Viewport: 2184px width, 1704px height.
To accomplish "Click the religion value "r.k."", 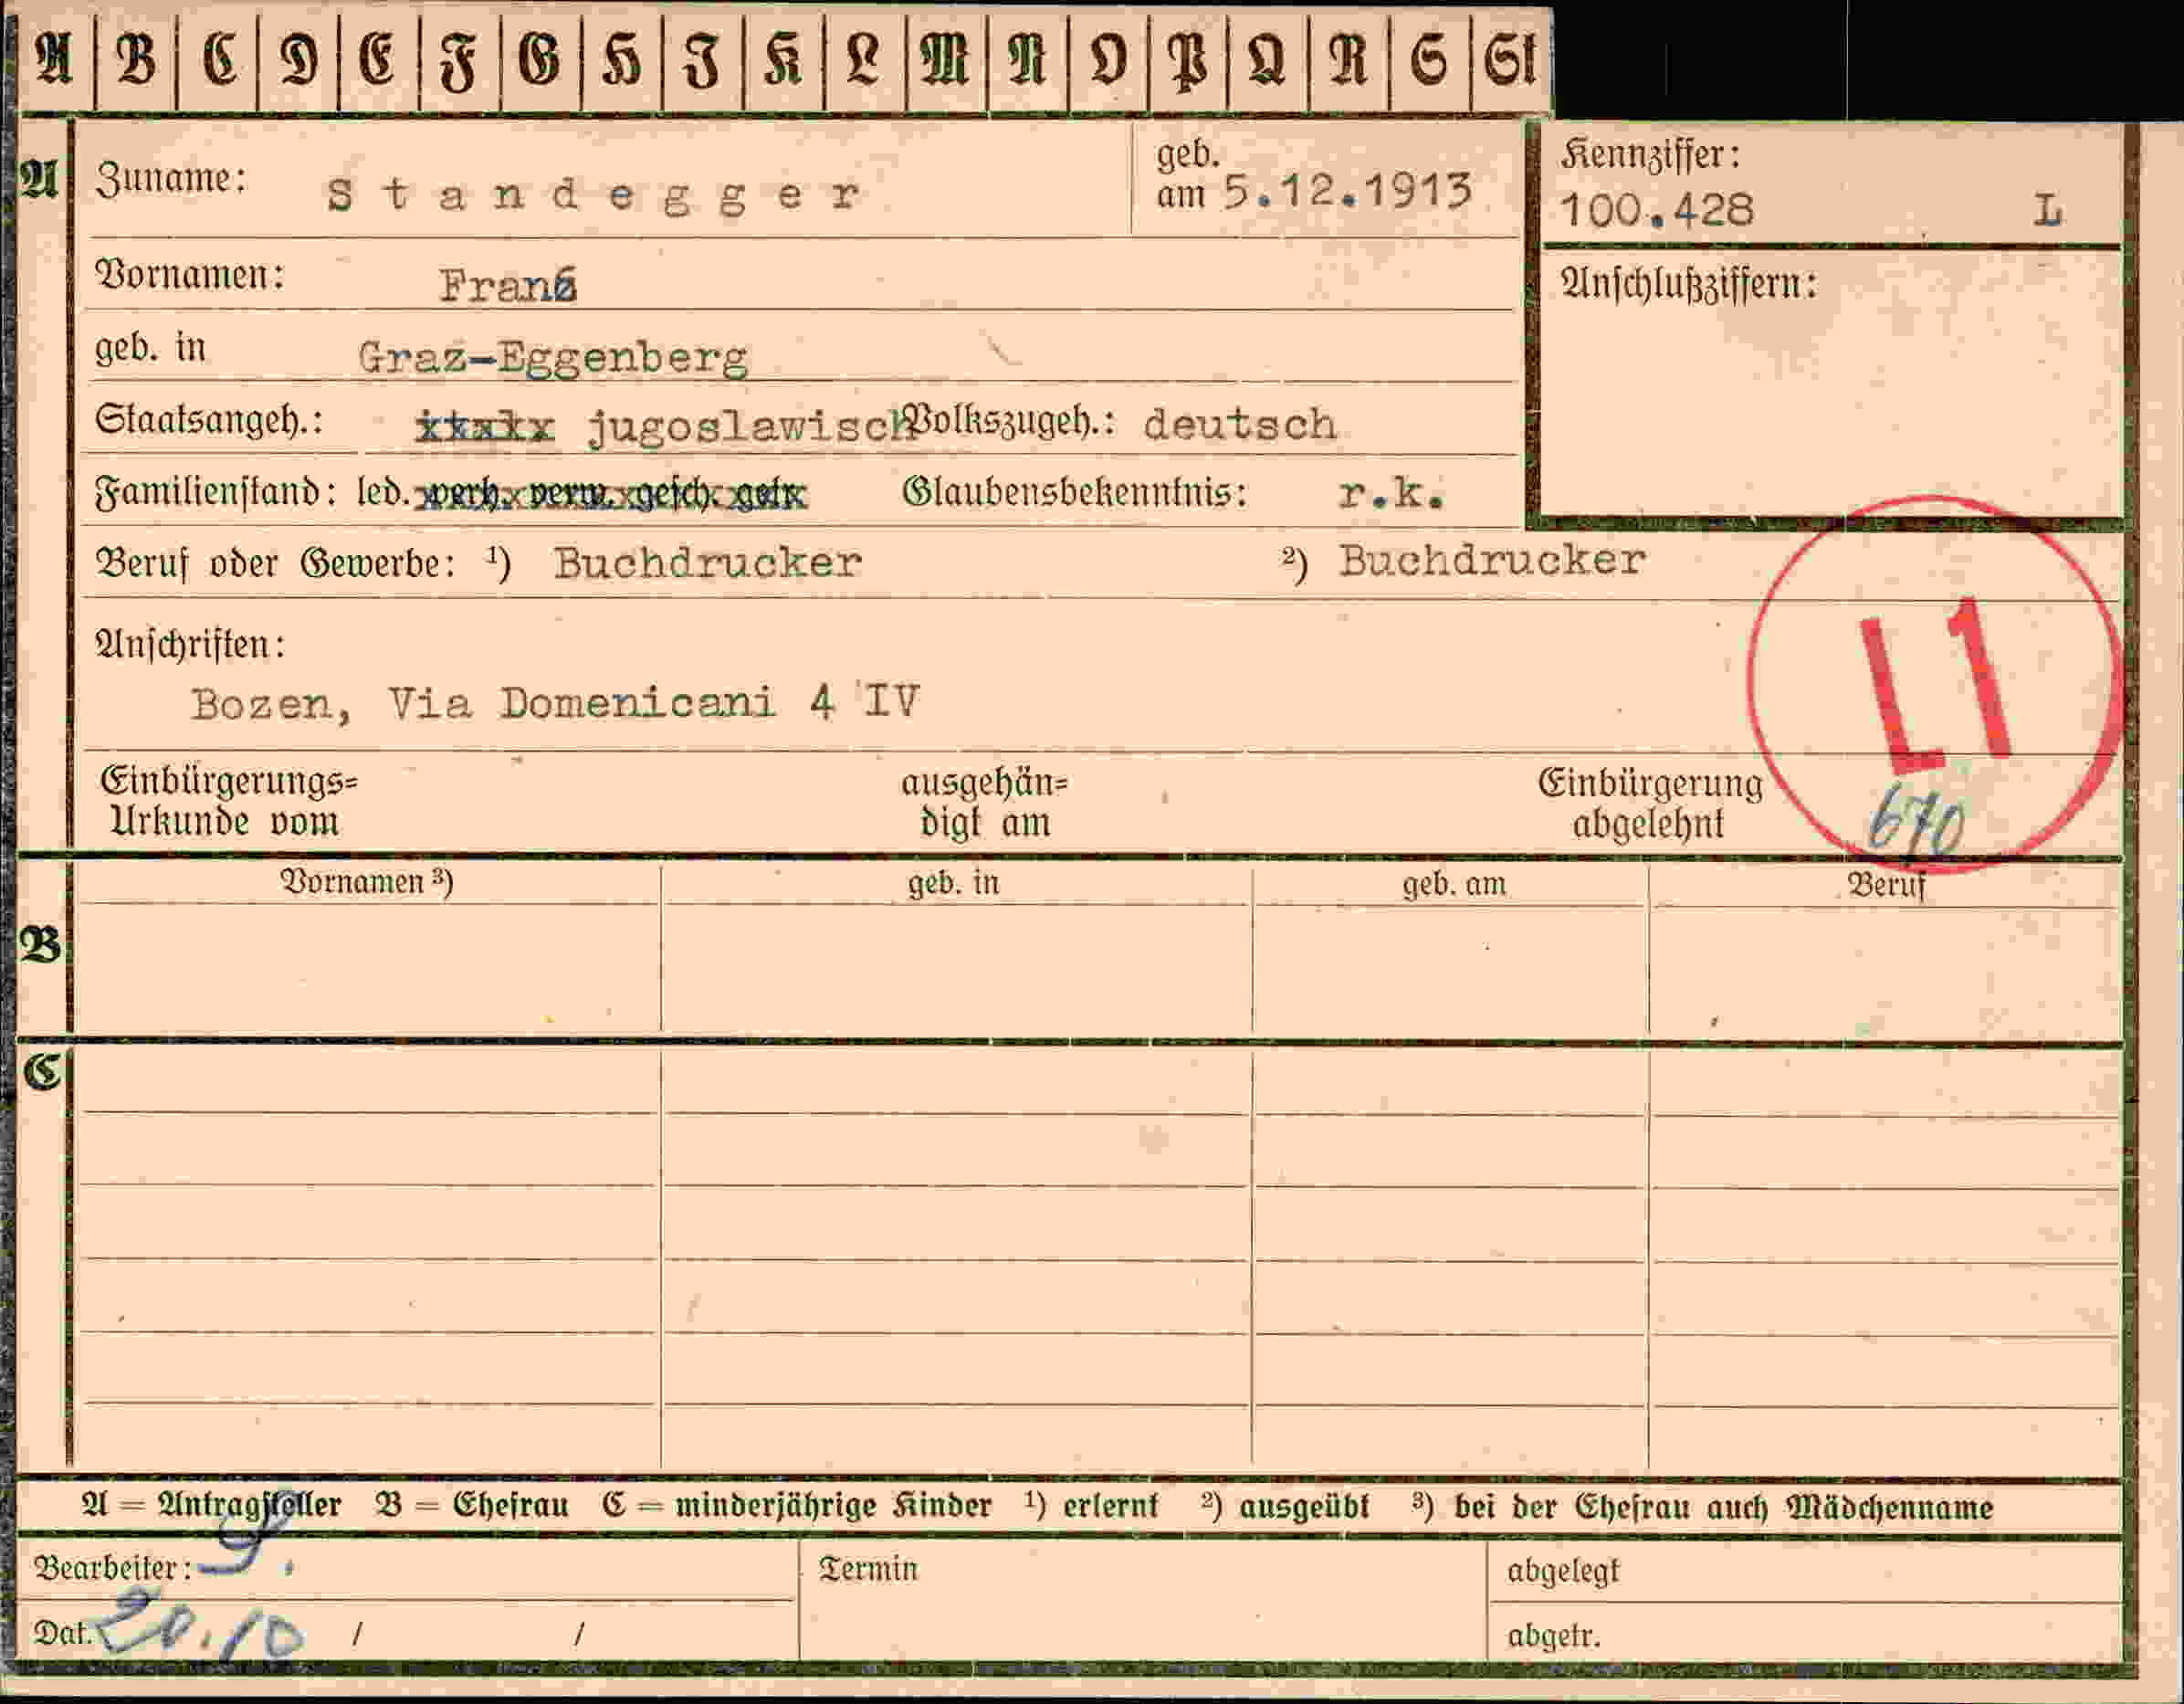I will [1391, 493].
